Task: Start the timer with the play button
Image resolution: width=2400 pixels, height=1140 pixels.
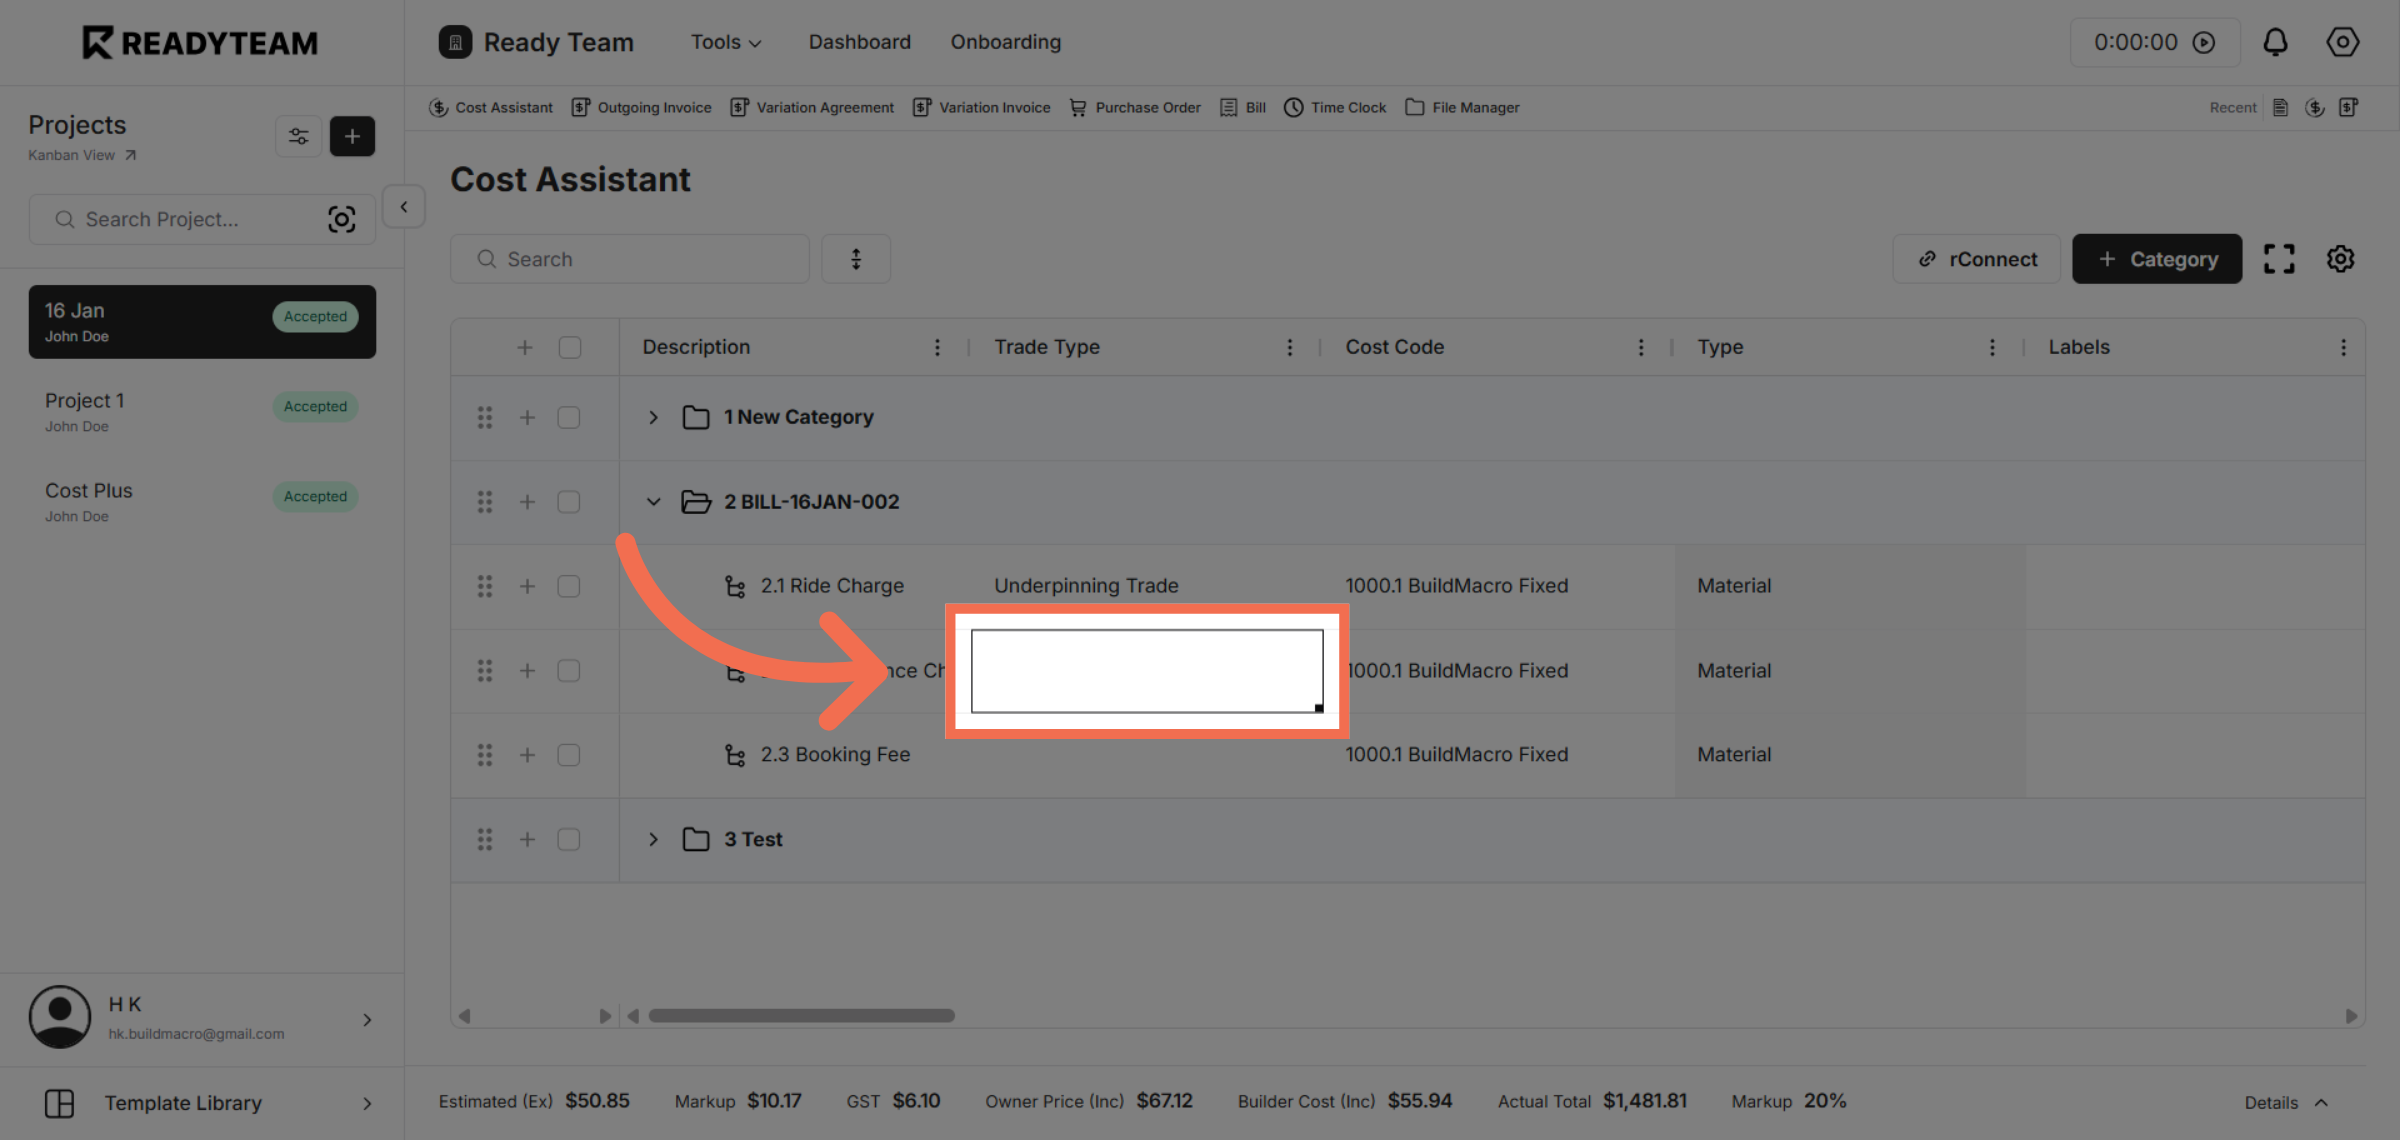Action: pyautogui.click(x=2206, y=42)
